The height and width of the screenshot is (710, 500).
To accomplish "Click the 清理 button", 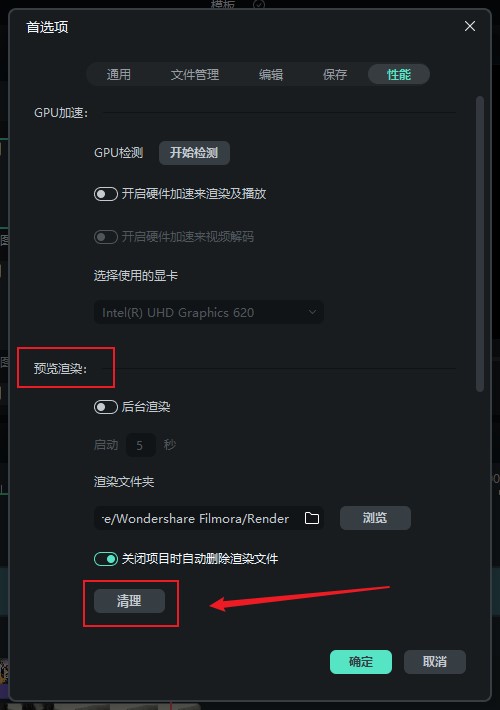I will point(130,601).
